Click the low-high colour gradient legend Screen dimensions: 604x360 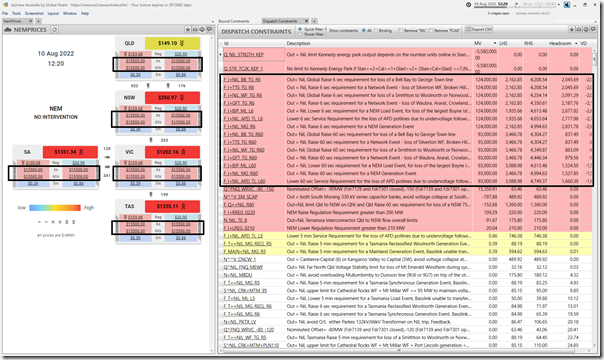pos(55,208)
